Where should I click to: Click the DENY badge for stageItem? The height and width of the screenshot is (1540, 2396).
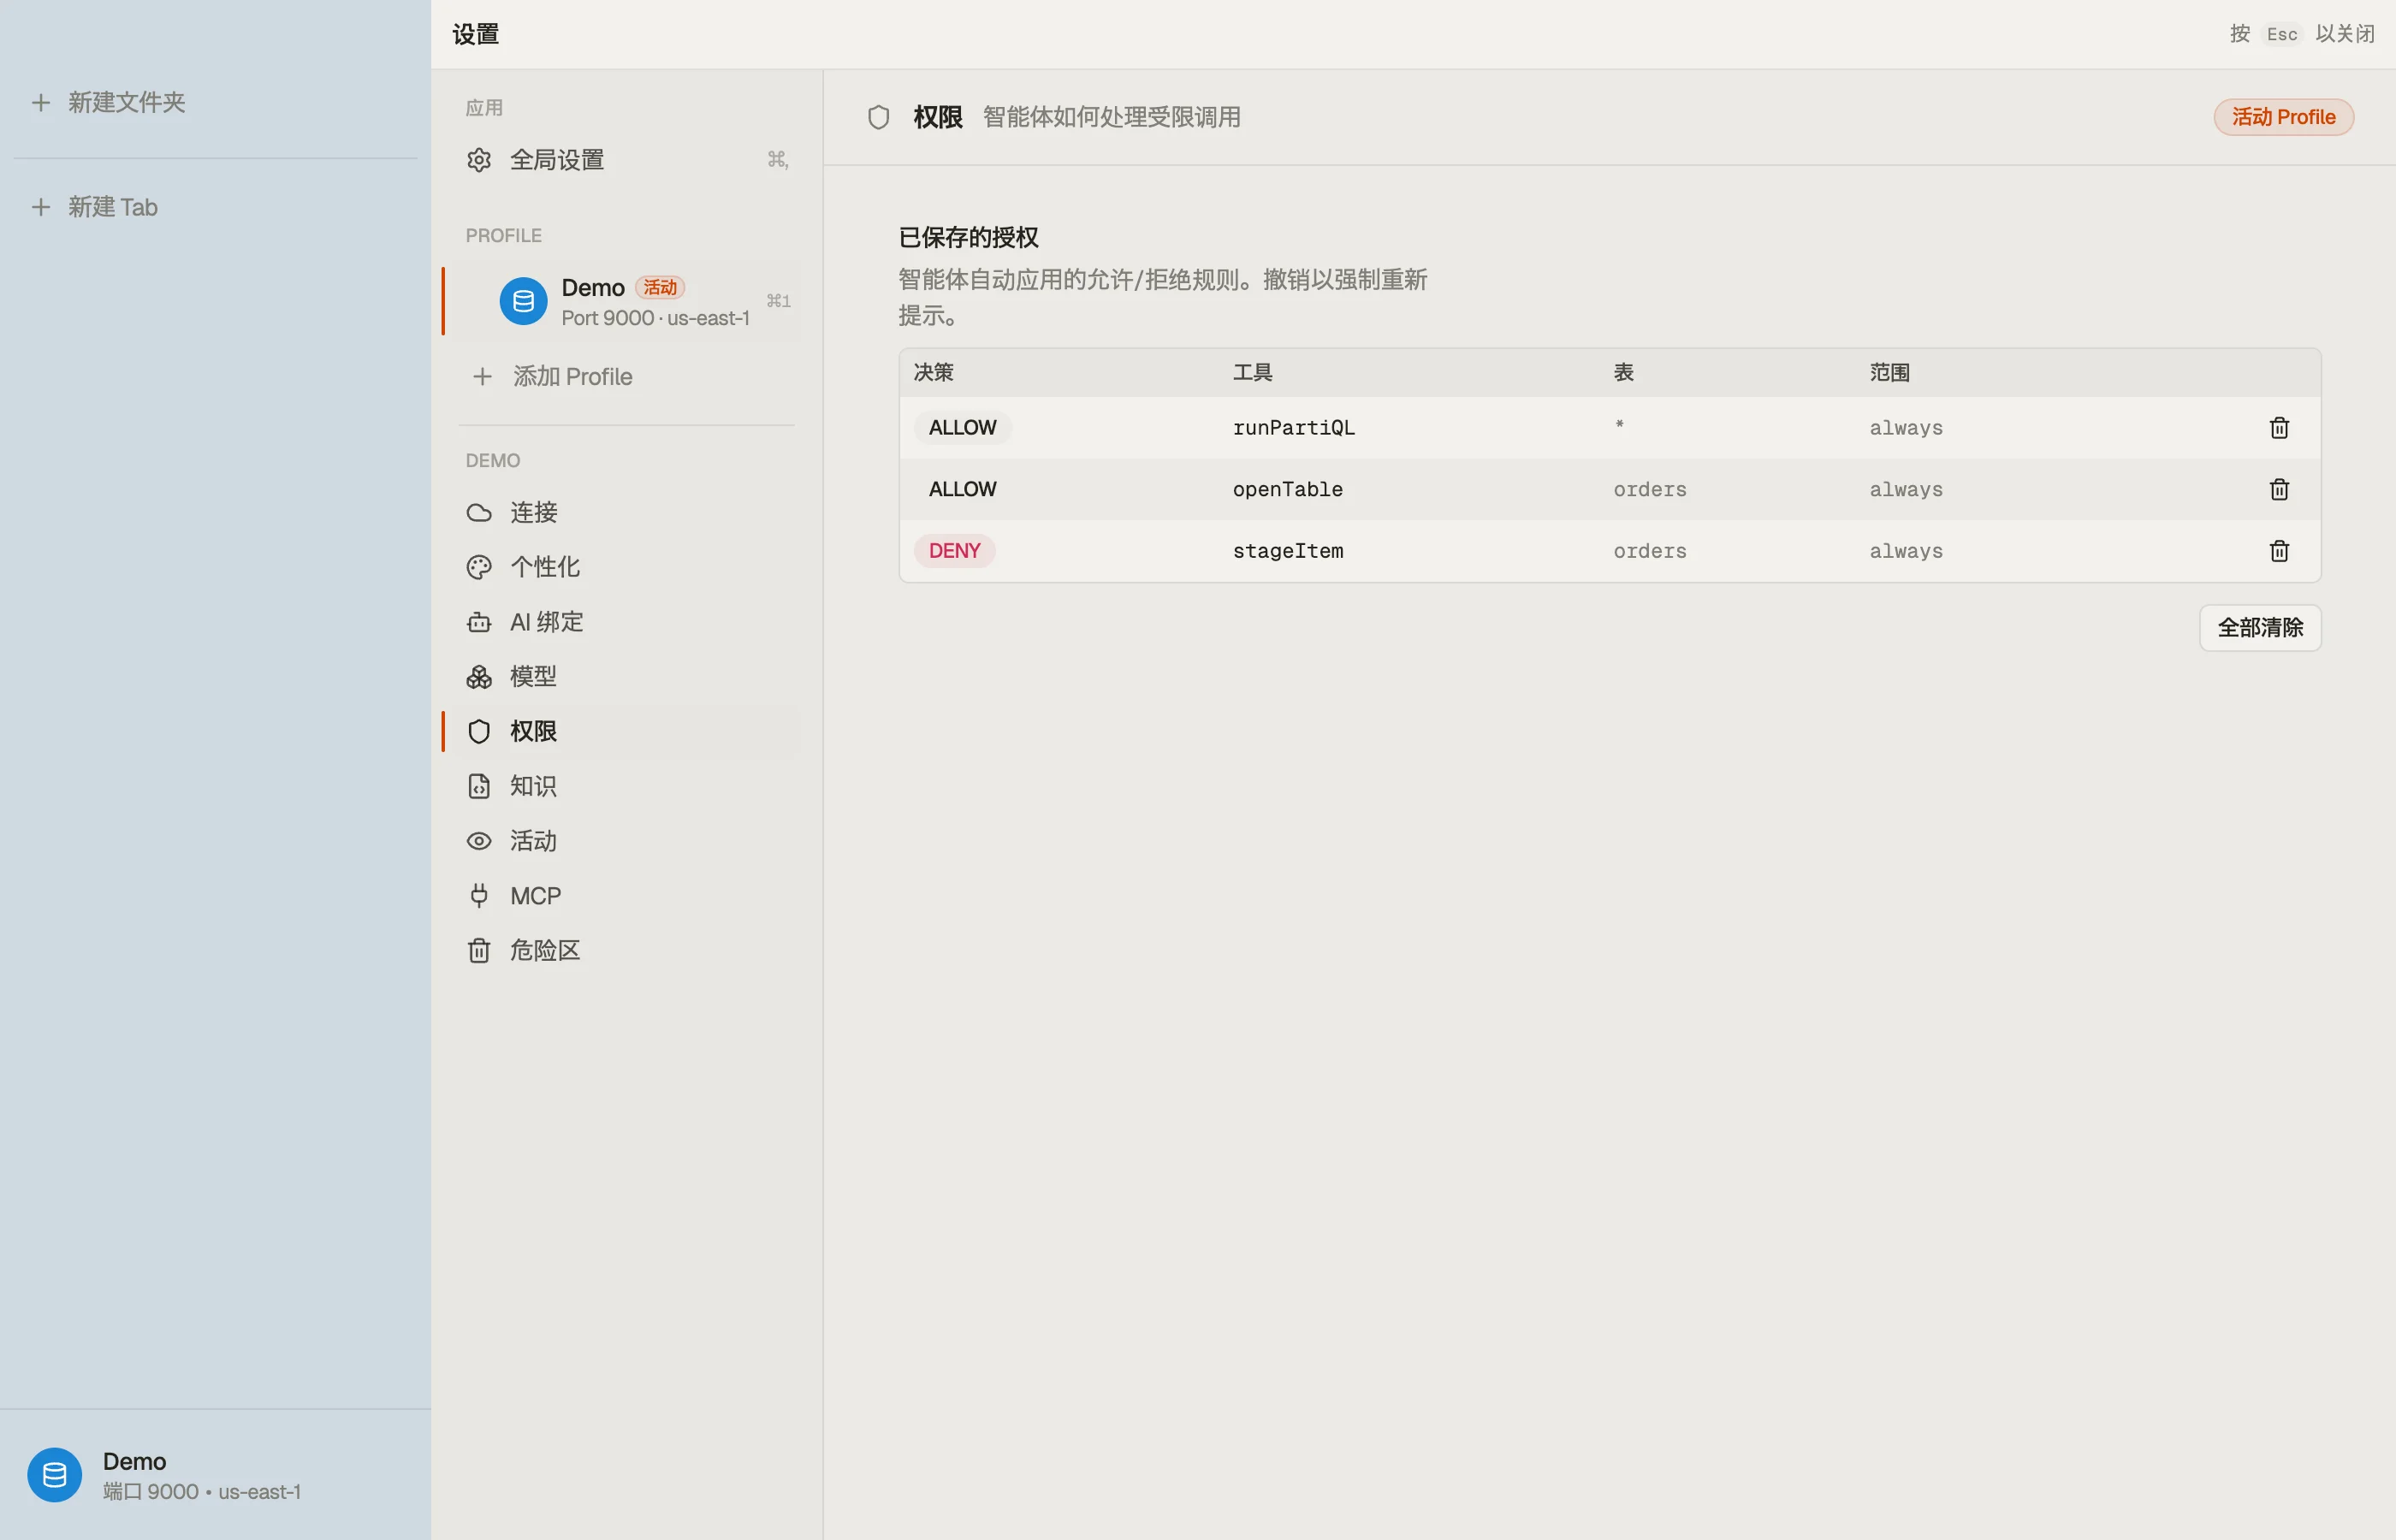[955, 551]
